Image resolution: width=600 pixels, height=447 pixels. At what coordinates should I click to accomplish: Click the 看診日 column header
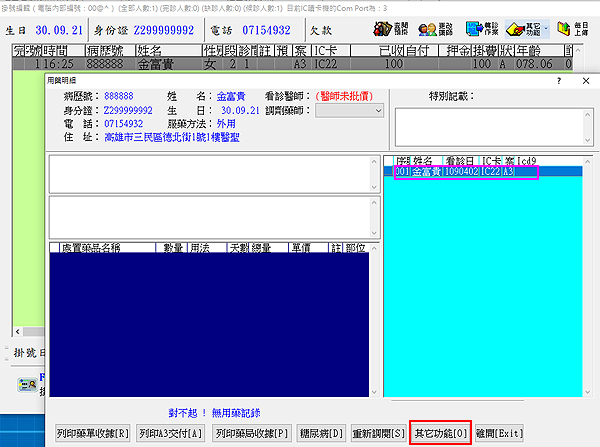pos(461,160)
